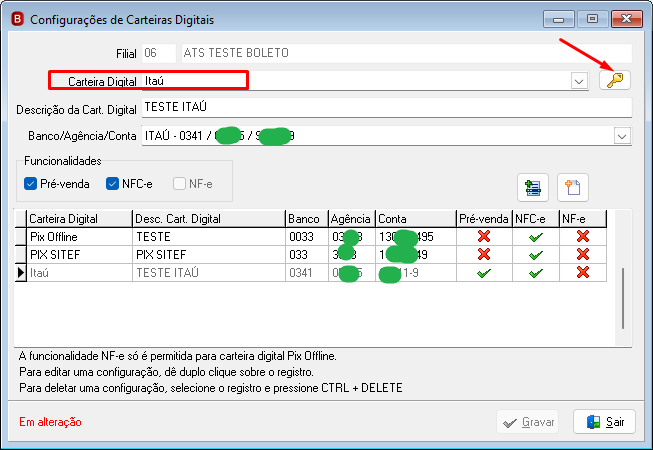Click red X Pré-venda for Pix Offline
This screenshot has width=653, height=450.
click(484, 236)
